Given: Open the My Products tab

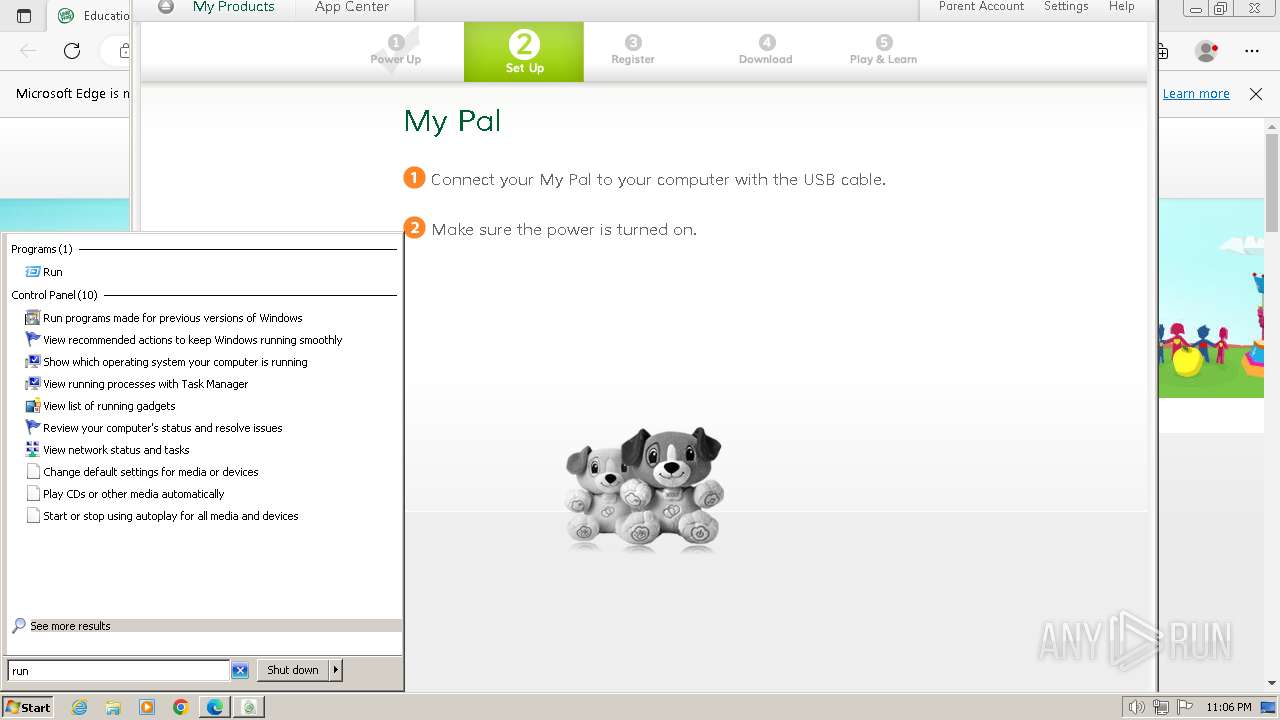Looking at the screenshot, I should coord(233,7).
